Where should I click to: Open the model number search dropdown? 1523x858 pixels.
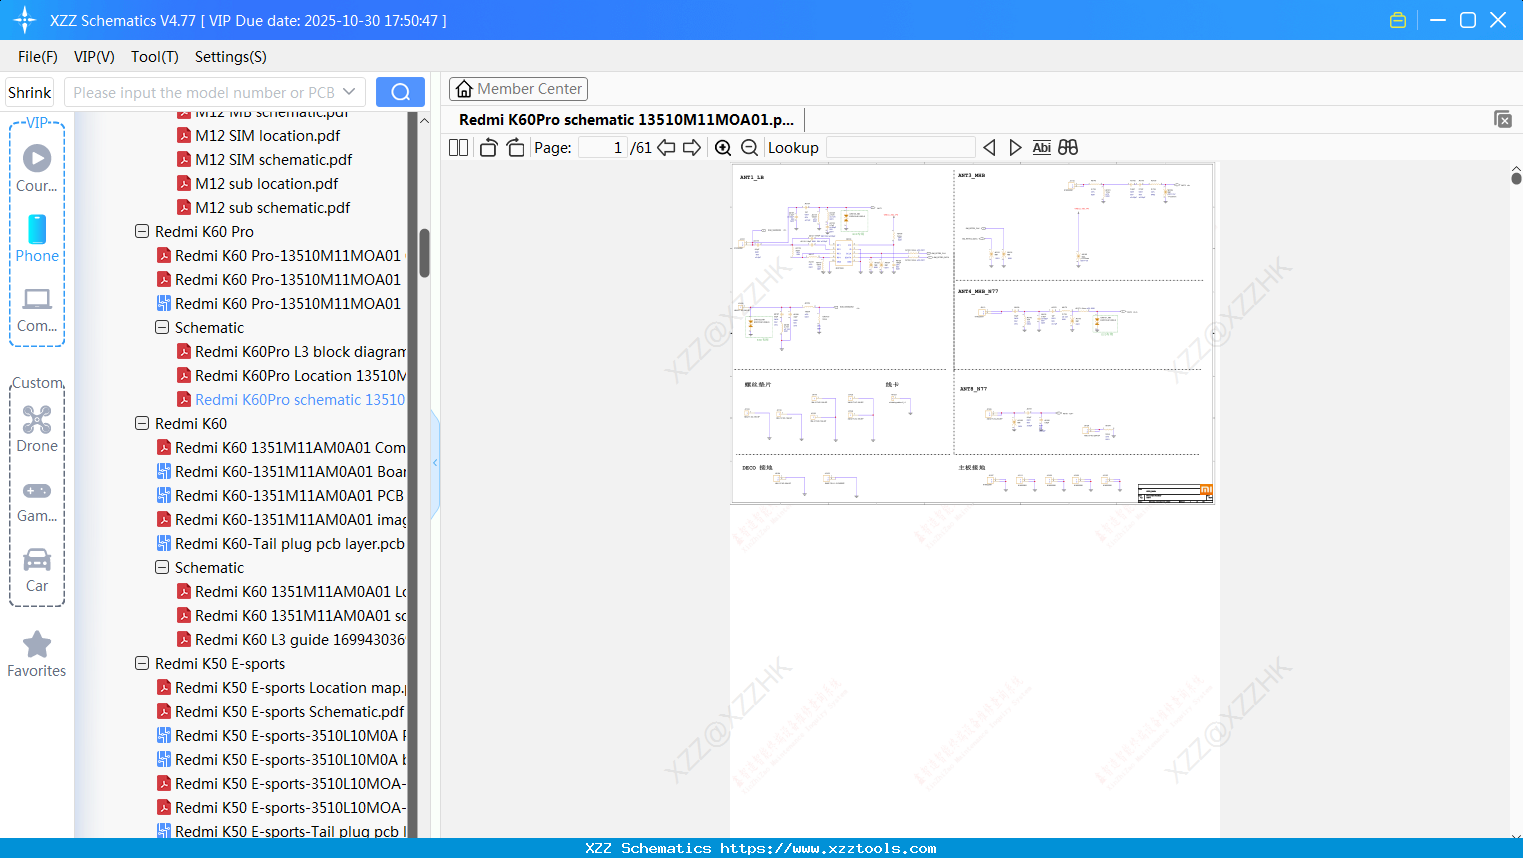click(x=347, y=91)
